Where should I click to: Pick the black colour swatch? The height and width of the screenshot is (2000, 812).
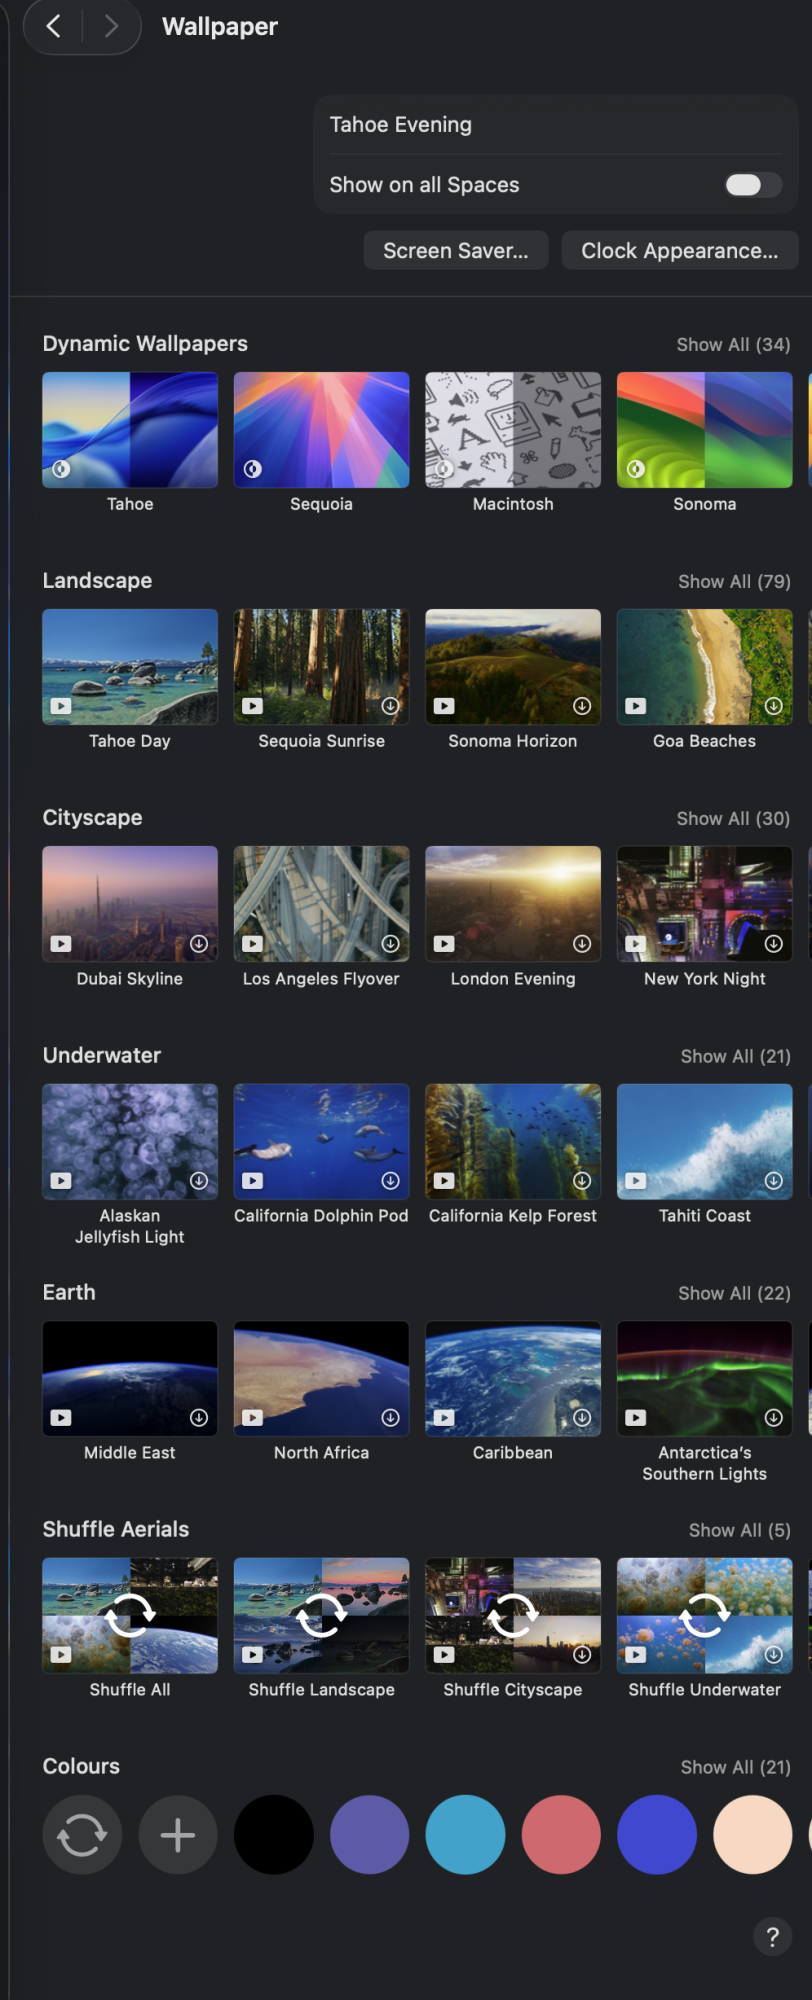[x=274, y=1835]
